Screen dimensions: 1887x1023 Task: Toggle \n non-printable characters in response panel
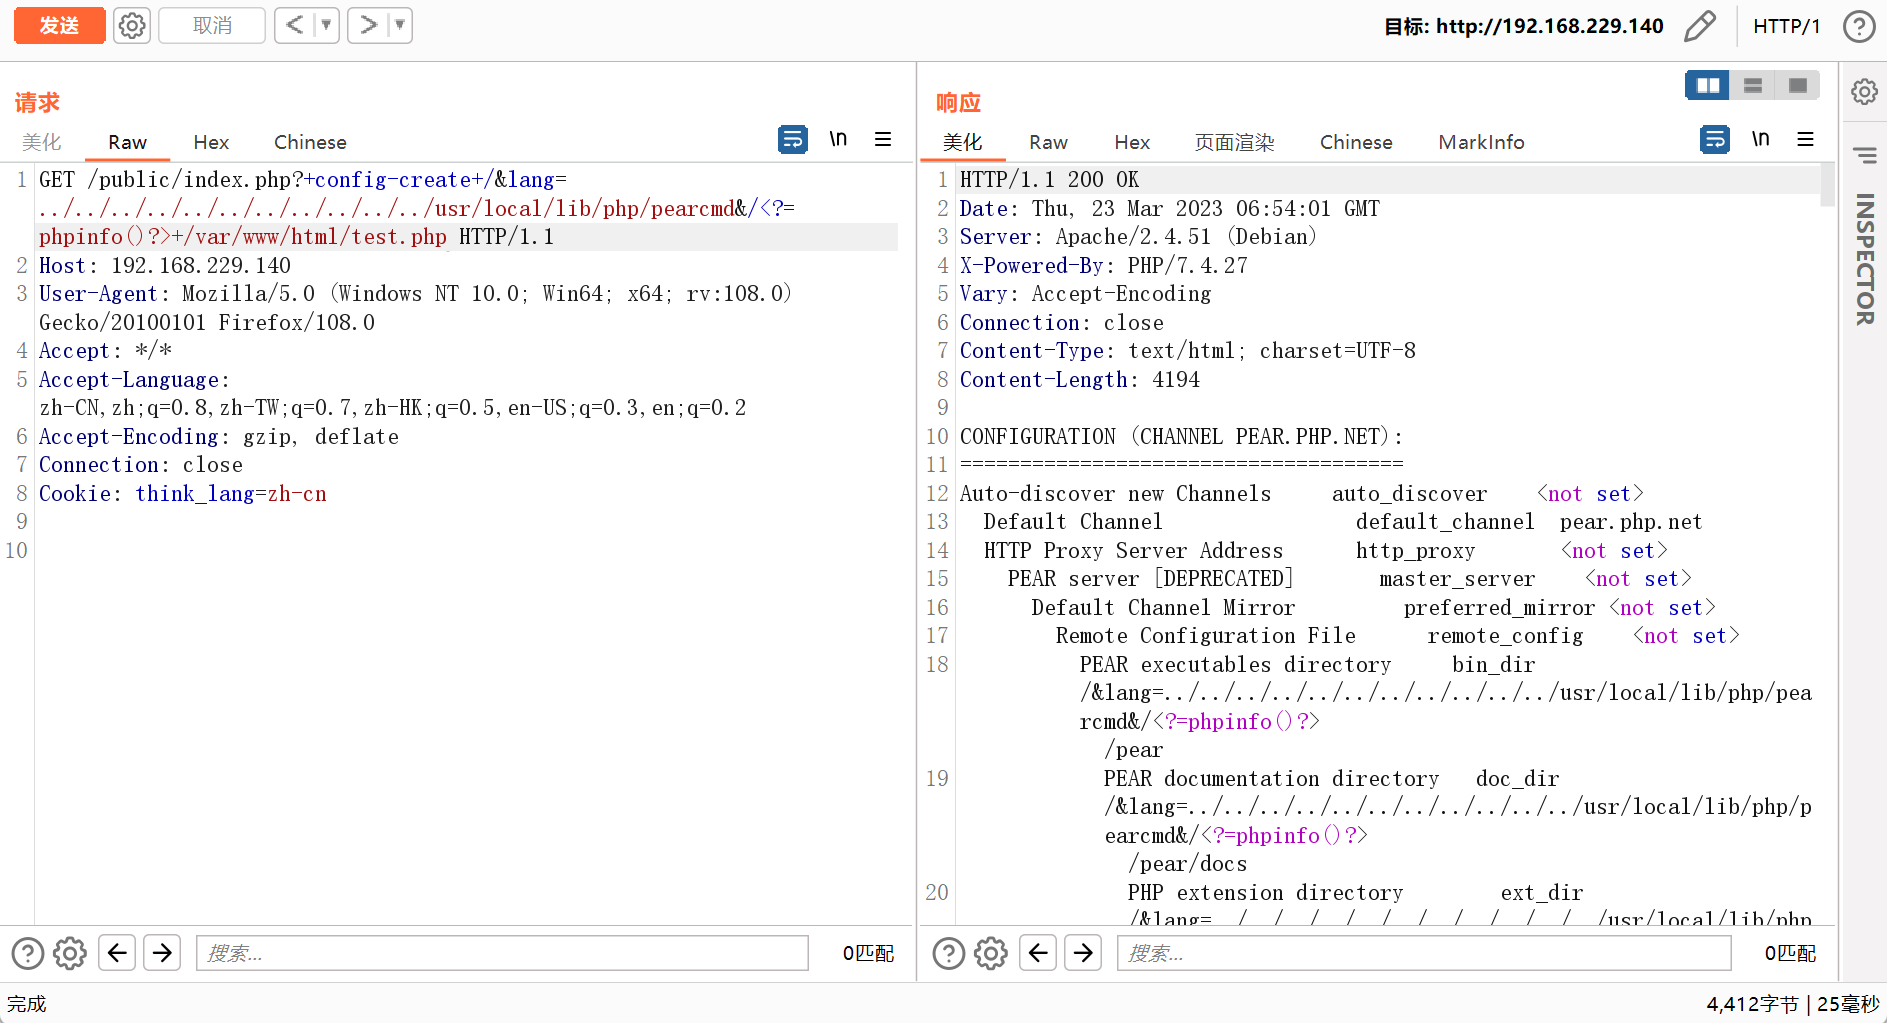coord(1760,139)
